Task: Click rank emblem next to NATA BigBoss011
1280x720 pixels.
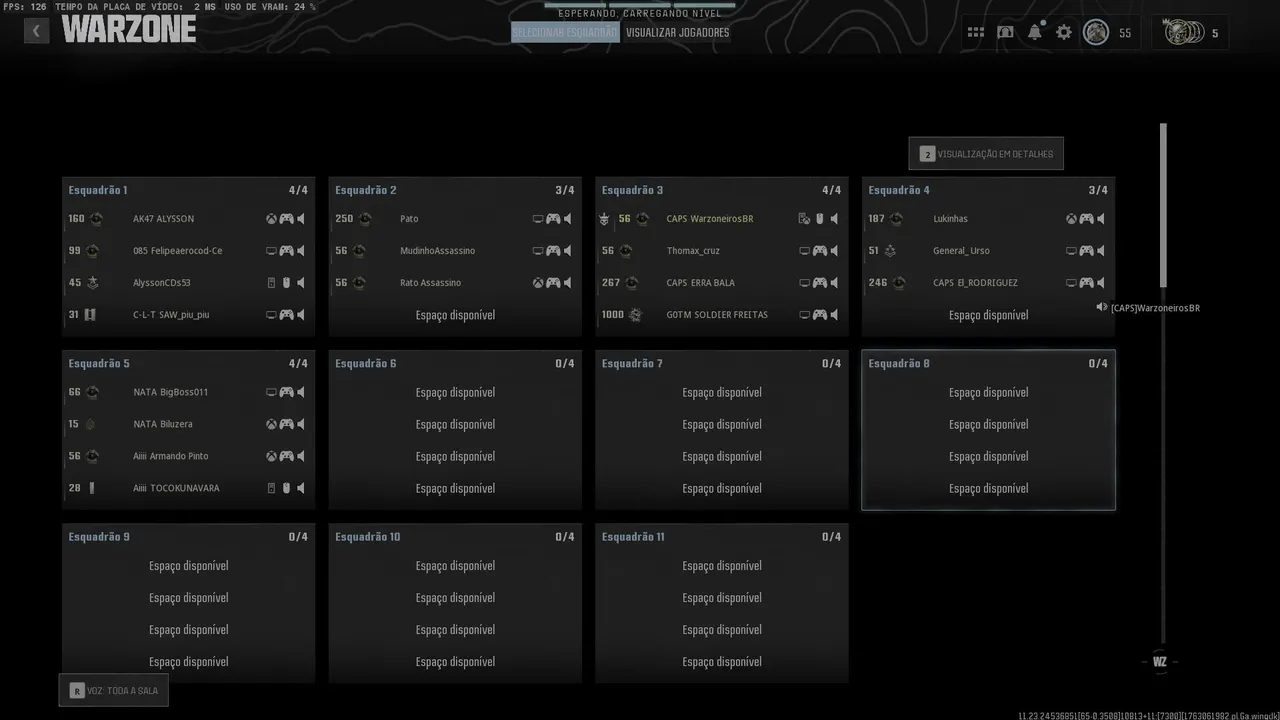Action: (92, 392)
